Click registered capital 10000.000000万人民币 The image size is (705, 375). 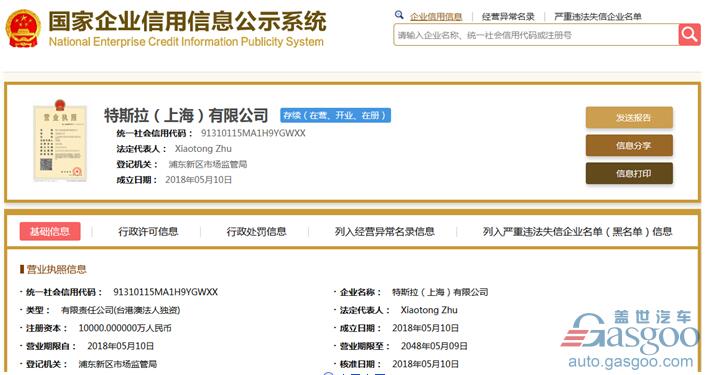[125, 328]
